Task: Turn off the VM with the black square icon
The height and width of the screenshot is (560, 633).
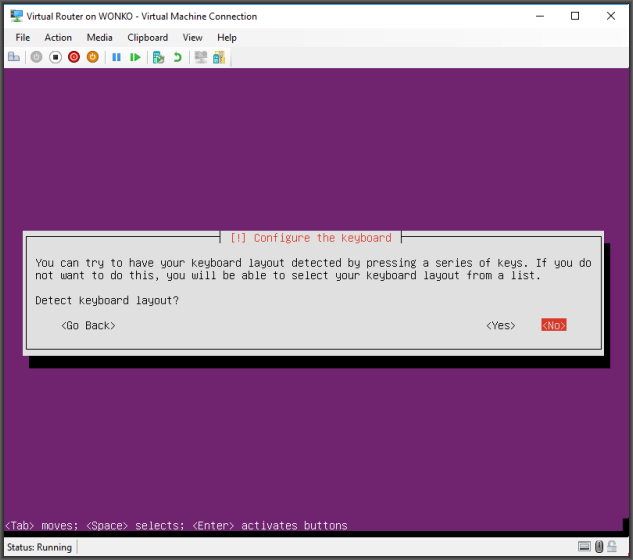Action: (x=55, y=57)
